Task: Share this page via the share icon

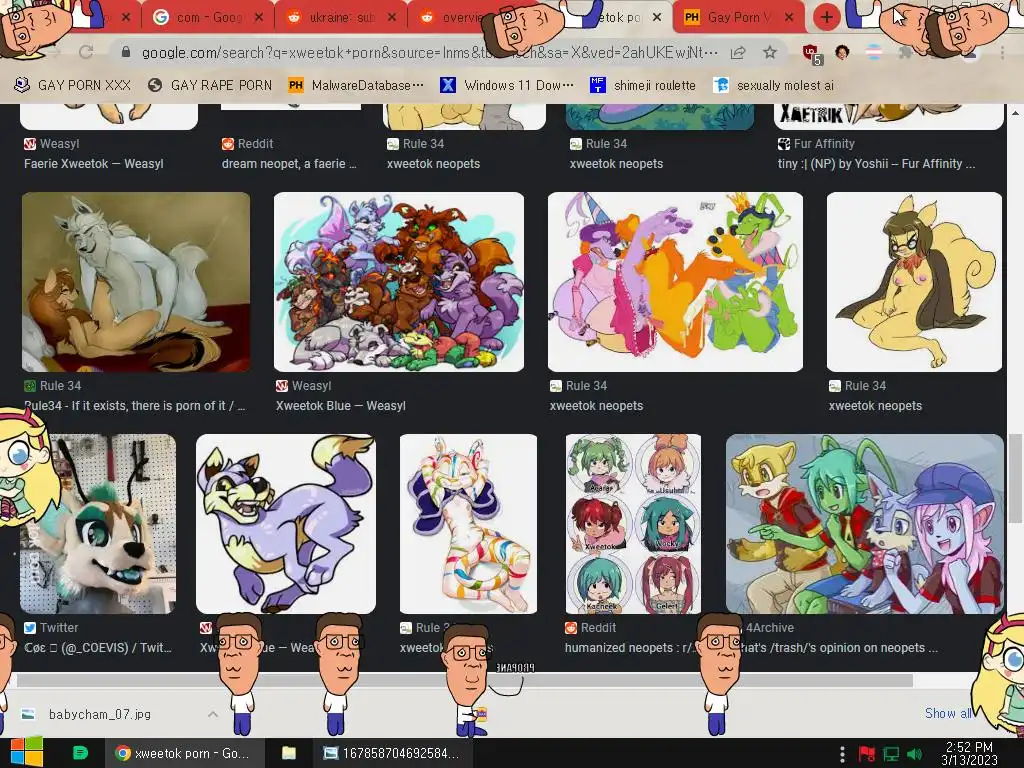Action: tap(738, 53)
